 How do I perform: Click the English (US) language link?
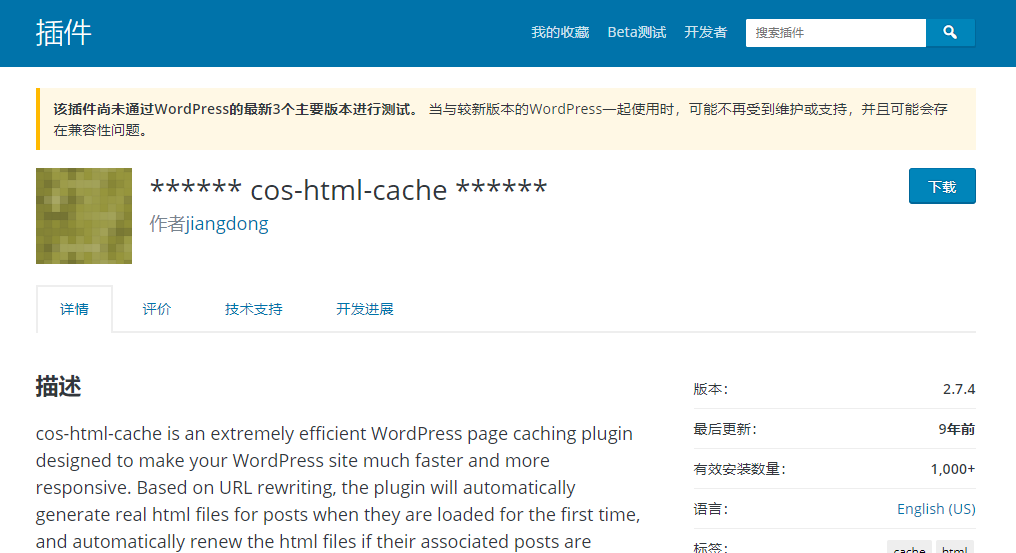tap(936, 509)
